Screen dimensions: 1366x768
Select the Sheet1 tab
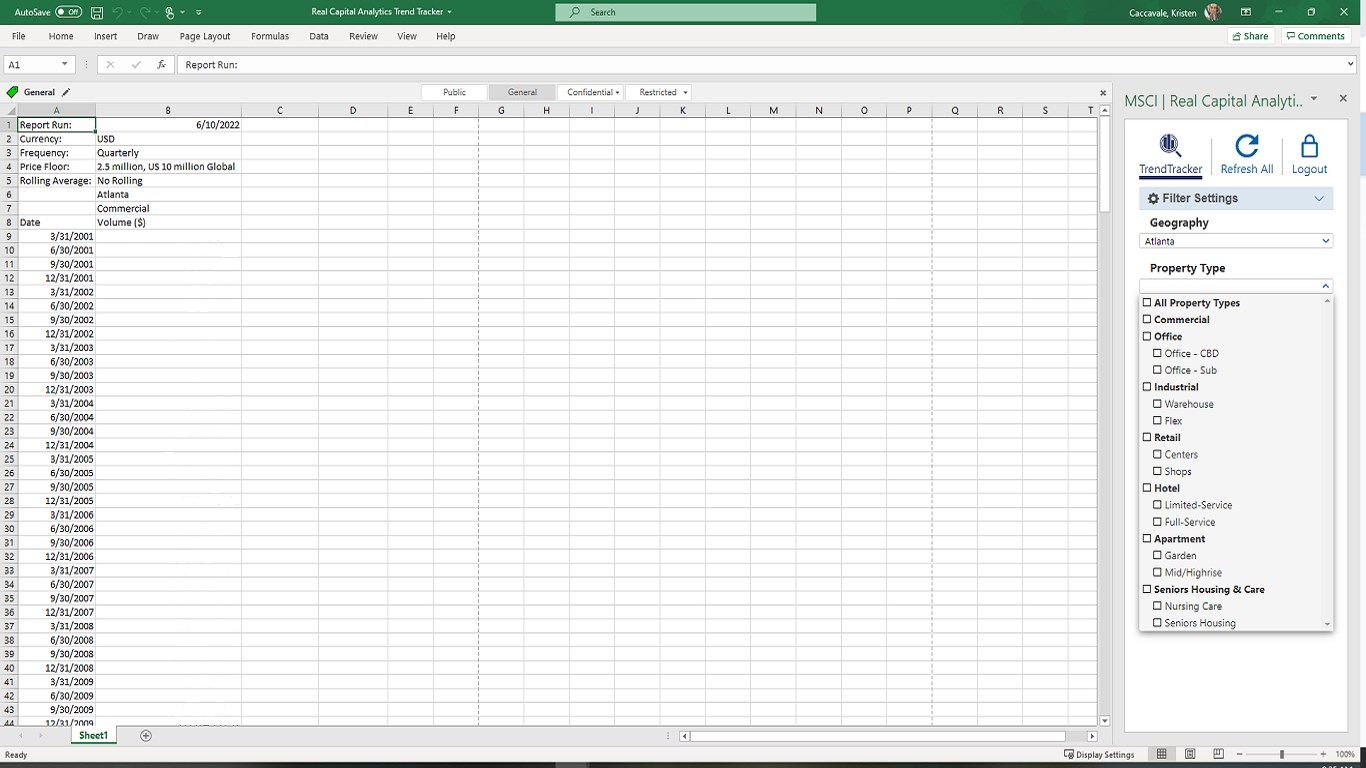click(x=93, y=736)
